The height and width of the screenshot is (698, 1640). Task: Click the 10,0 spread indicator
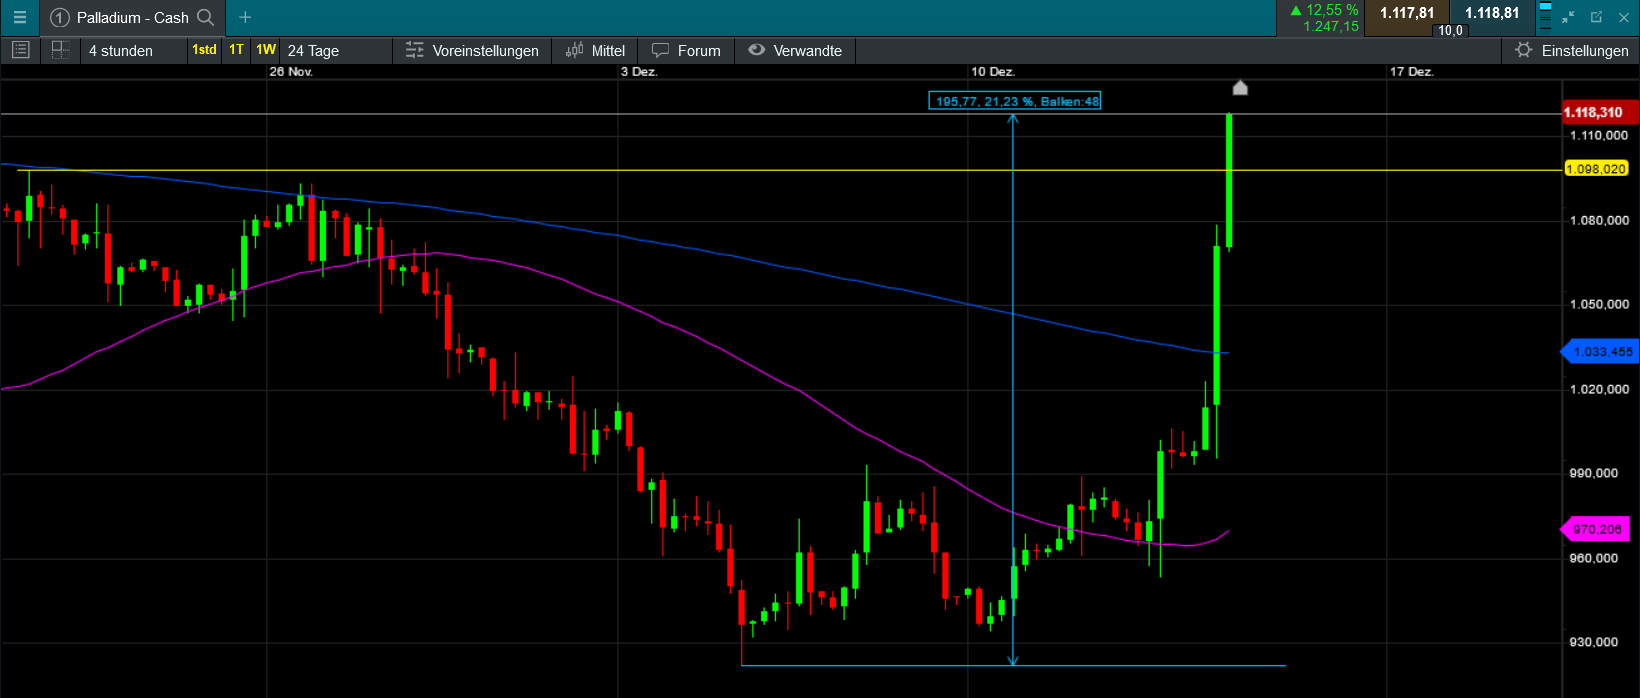pyautogui.click(x=1450, y=30)
